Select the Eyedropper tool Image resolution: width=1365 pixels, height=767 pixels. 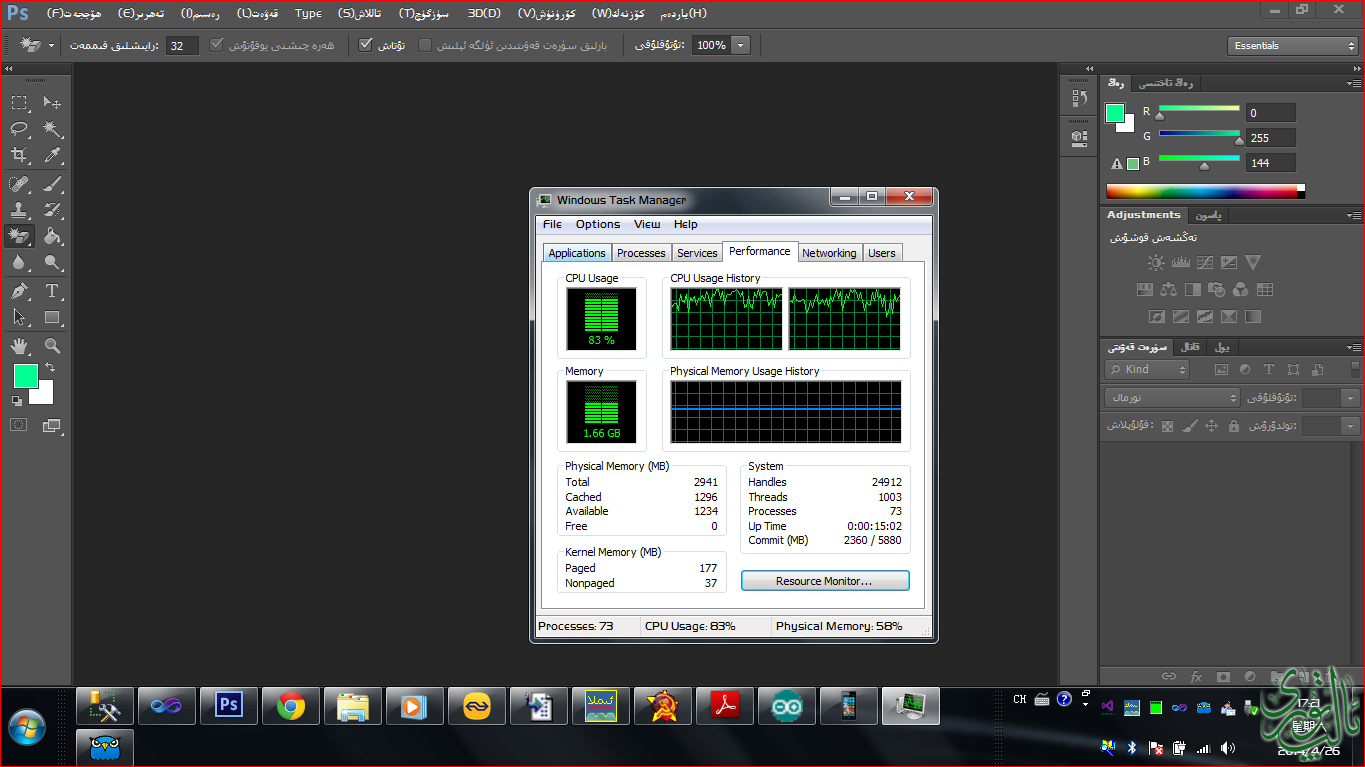click(x=52, y=155)
